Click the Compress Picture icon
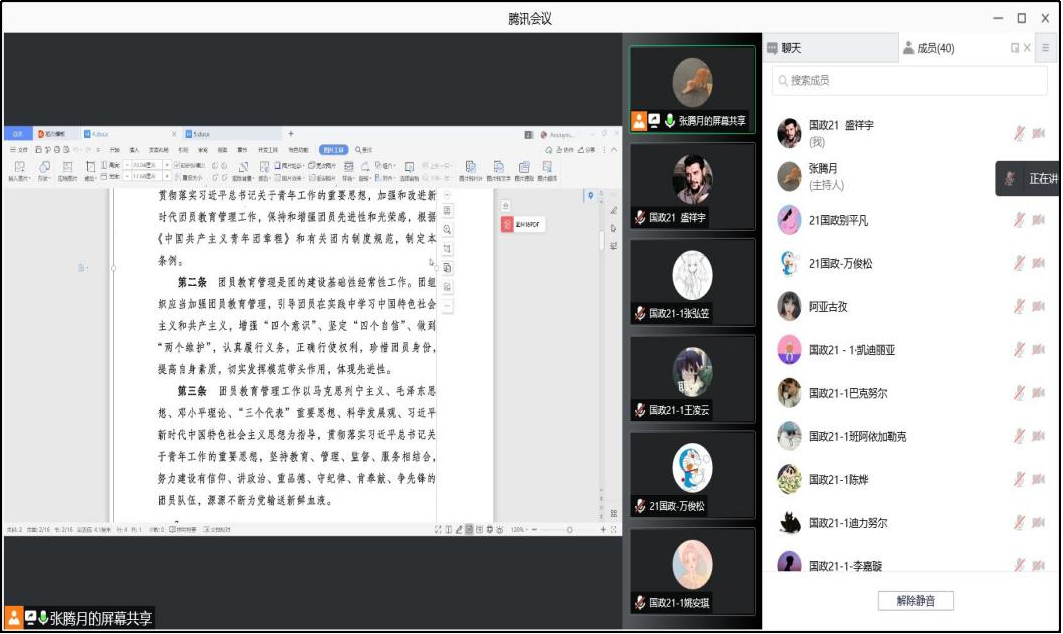Viewport: 1063px width, 634px height. click(66, 168)
